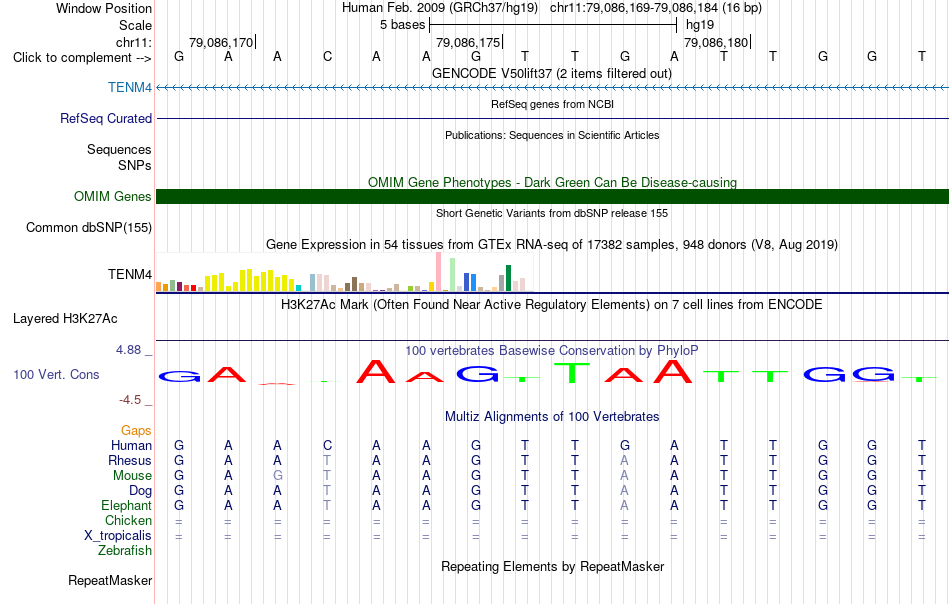The width and height of the screenshot is (950, 604).
Task: Click the Scale track label
Action: point(135,25)
